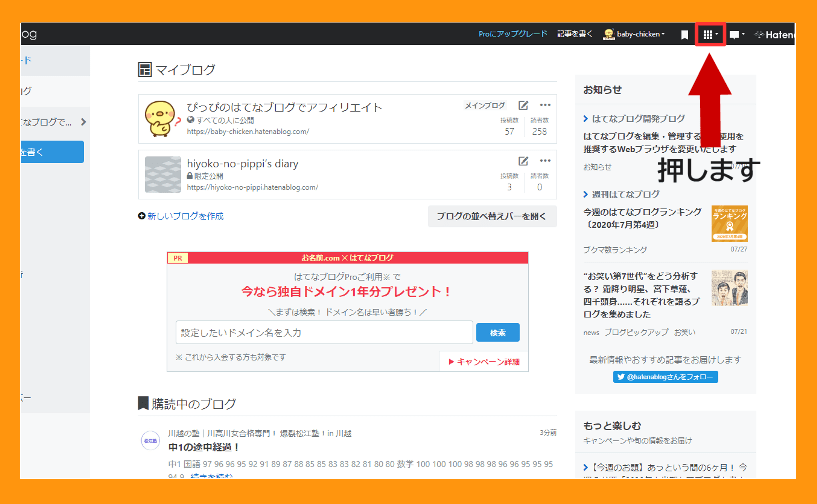
Task: Click the feed blog's round avatar icon
Action: 151,440
